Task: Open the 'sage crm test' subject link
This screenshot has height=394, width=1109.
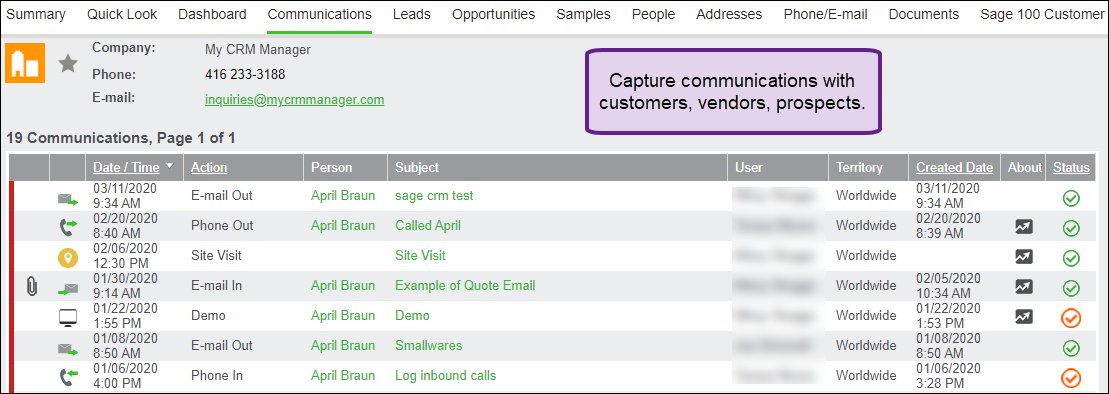Action: point(434,196)
